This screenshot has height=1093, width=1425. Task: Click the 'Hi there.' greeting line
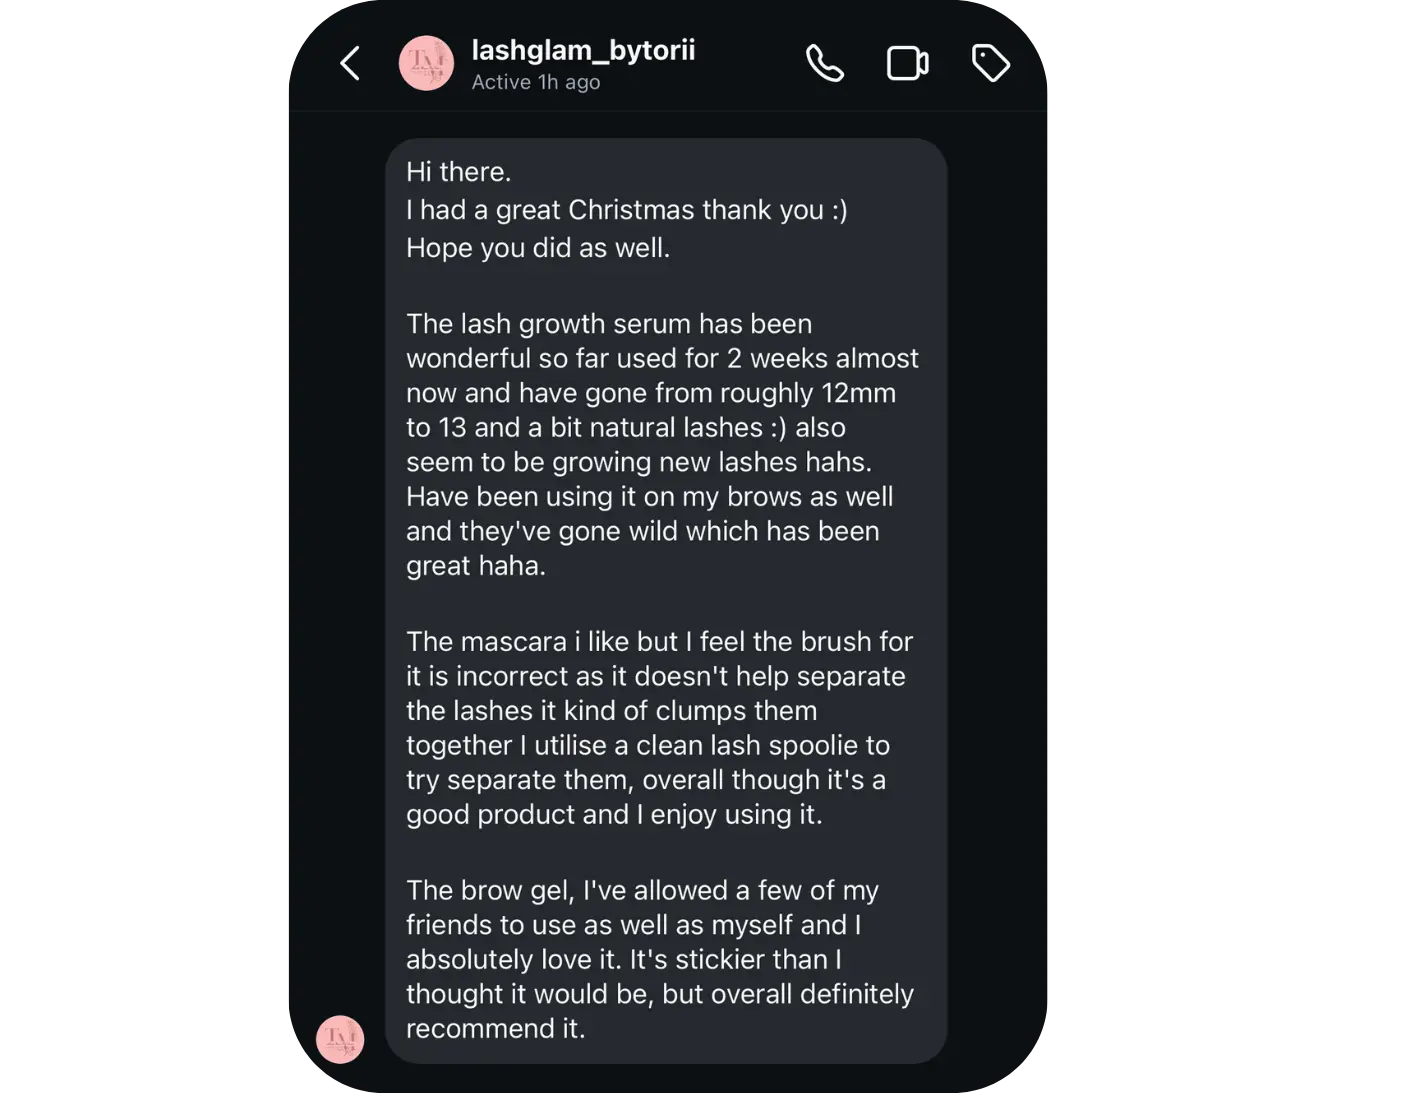point(458,172)
